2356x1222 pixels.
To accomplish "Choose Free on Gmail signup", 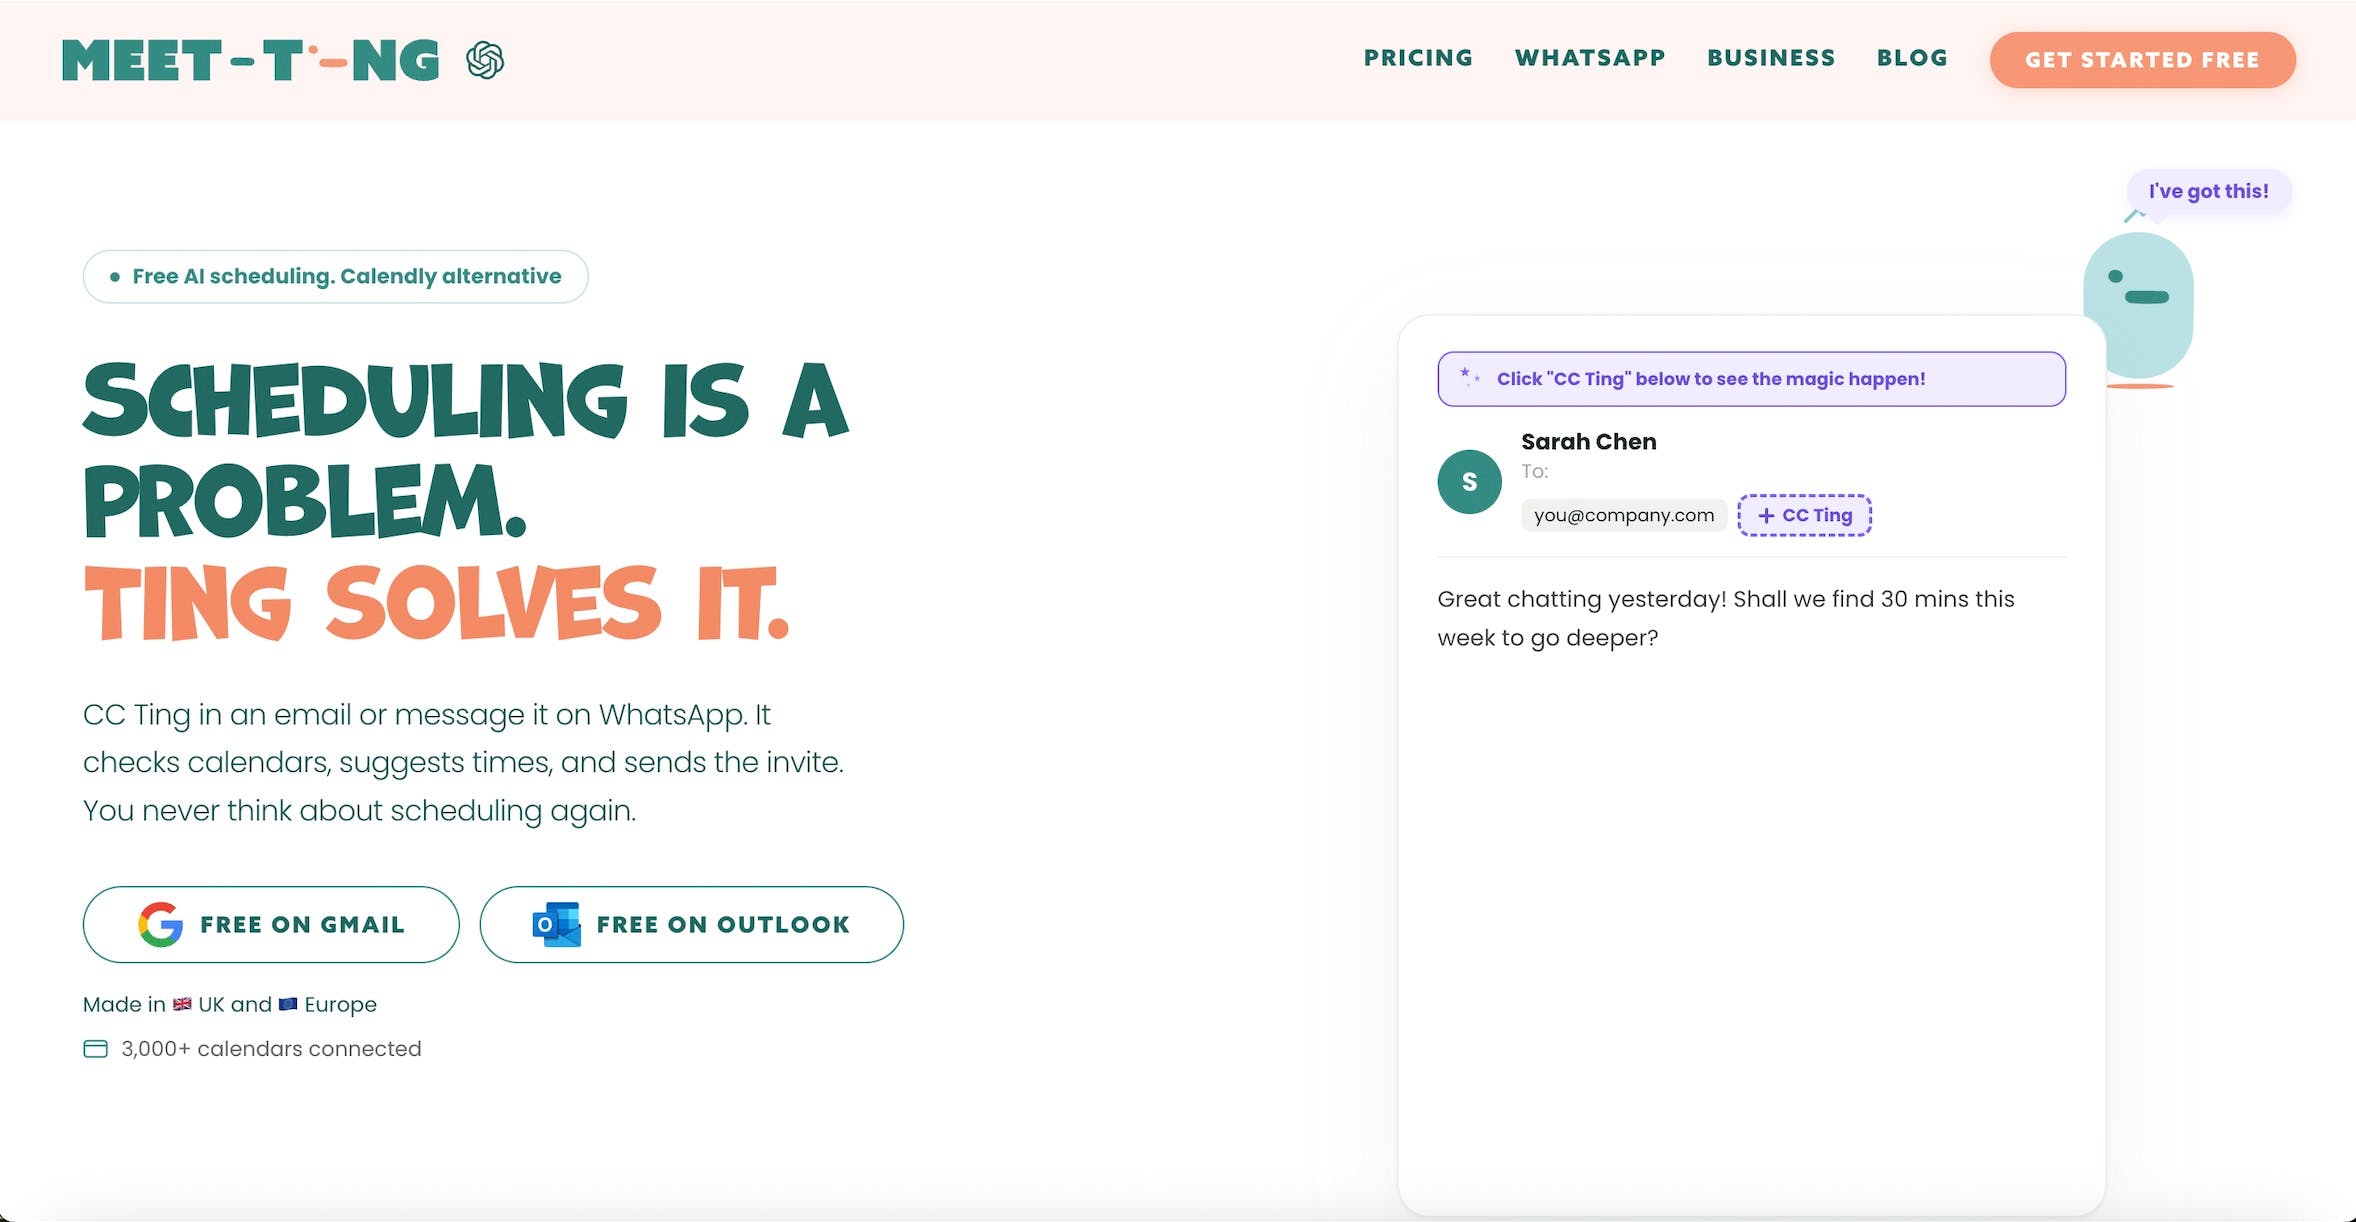I will point(271,924).
